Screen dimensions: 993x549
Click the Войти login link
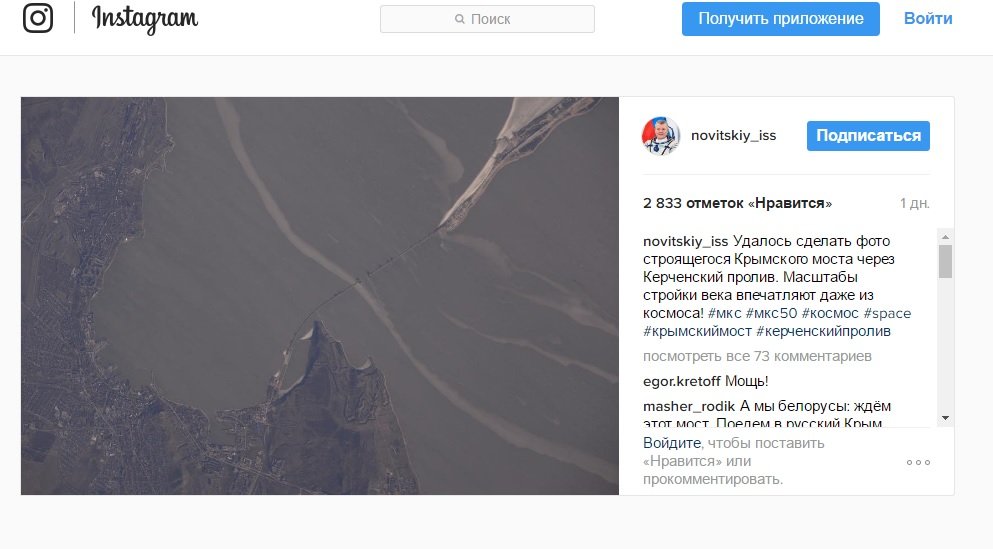[928, 19]
